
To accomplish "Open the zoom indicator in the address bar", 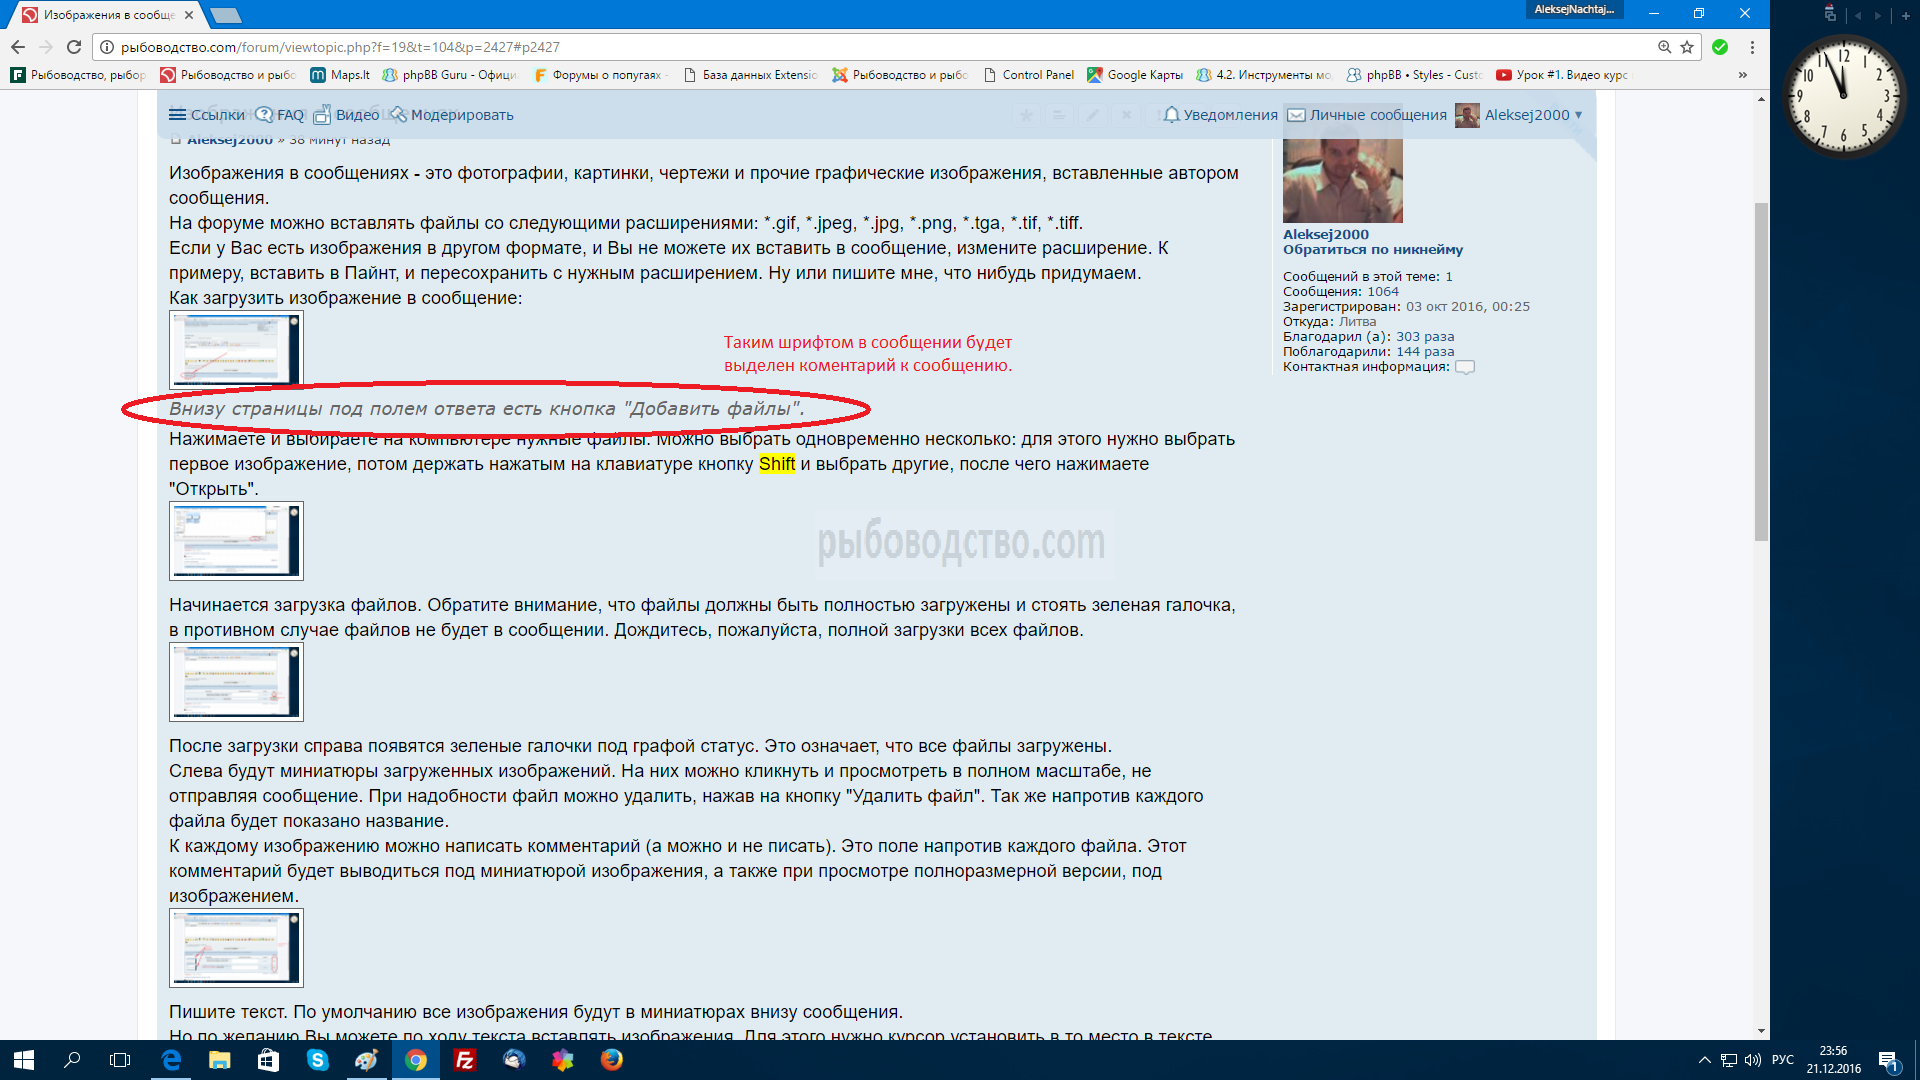I will coord(1664,47).
